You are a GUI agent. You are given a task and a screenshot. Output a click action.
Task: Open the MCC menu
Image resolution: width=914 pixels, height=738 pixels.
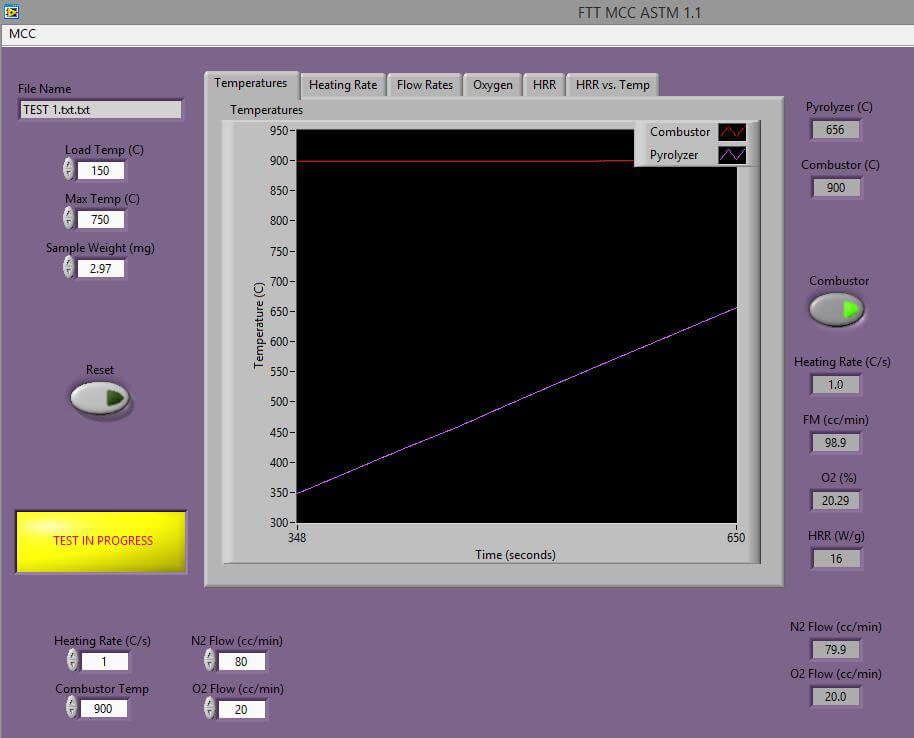(x=23, y=33)
